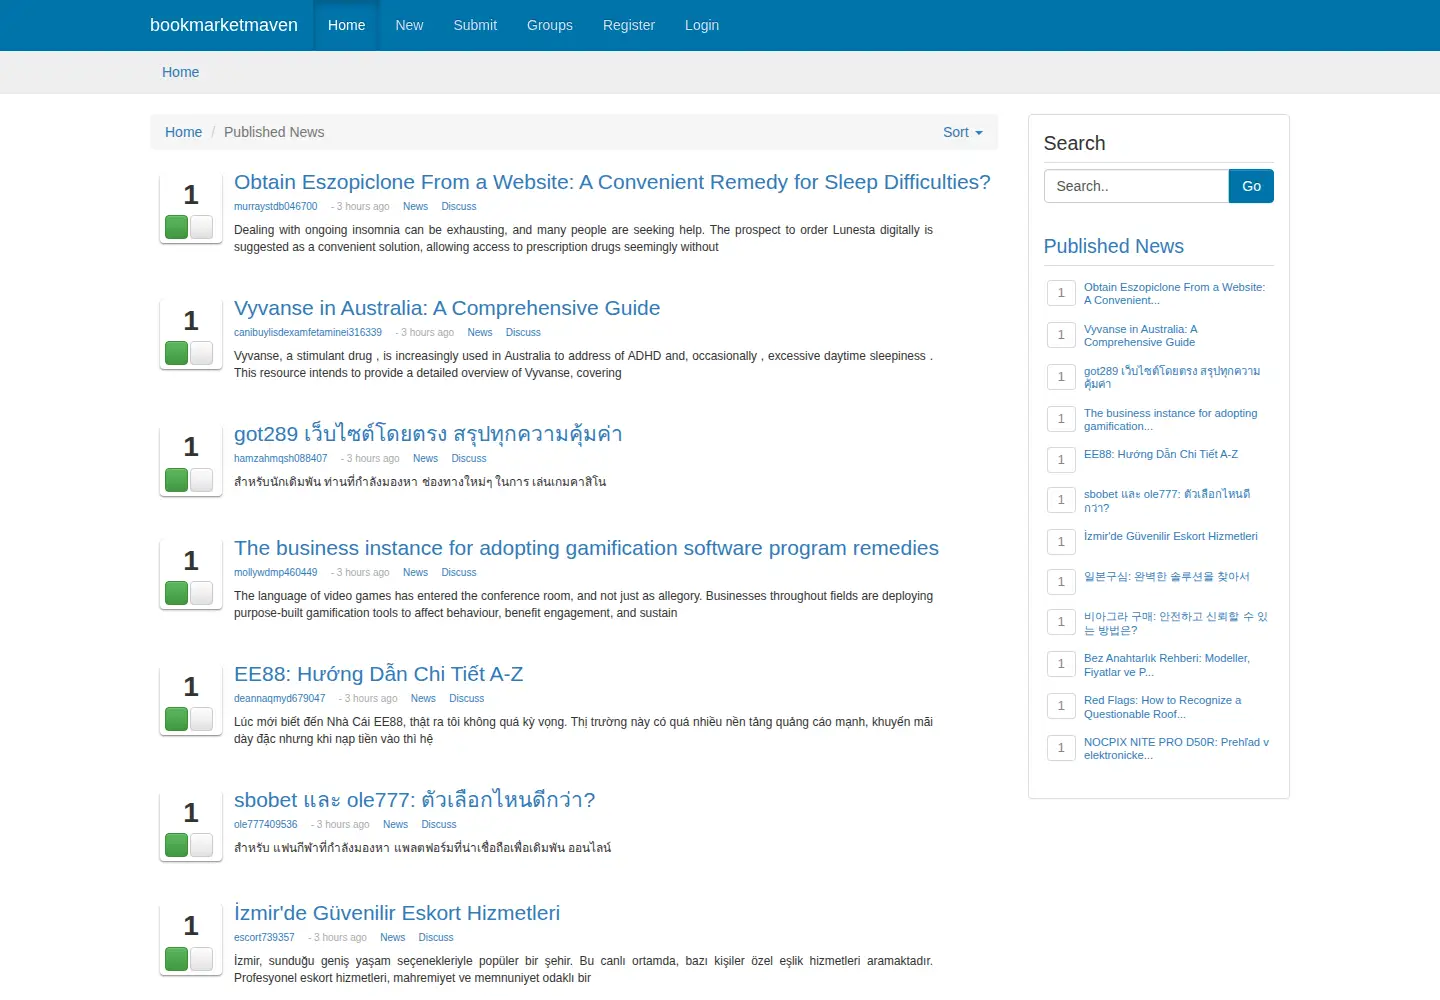Screen dimensions: 1440x1000
Task: Open the Groups nav item
Action: [550, 25]
